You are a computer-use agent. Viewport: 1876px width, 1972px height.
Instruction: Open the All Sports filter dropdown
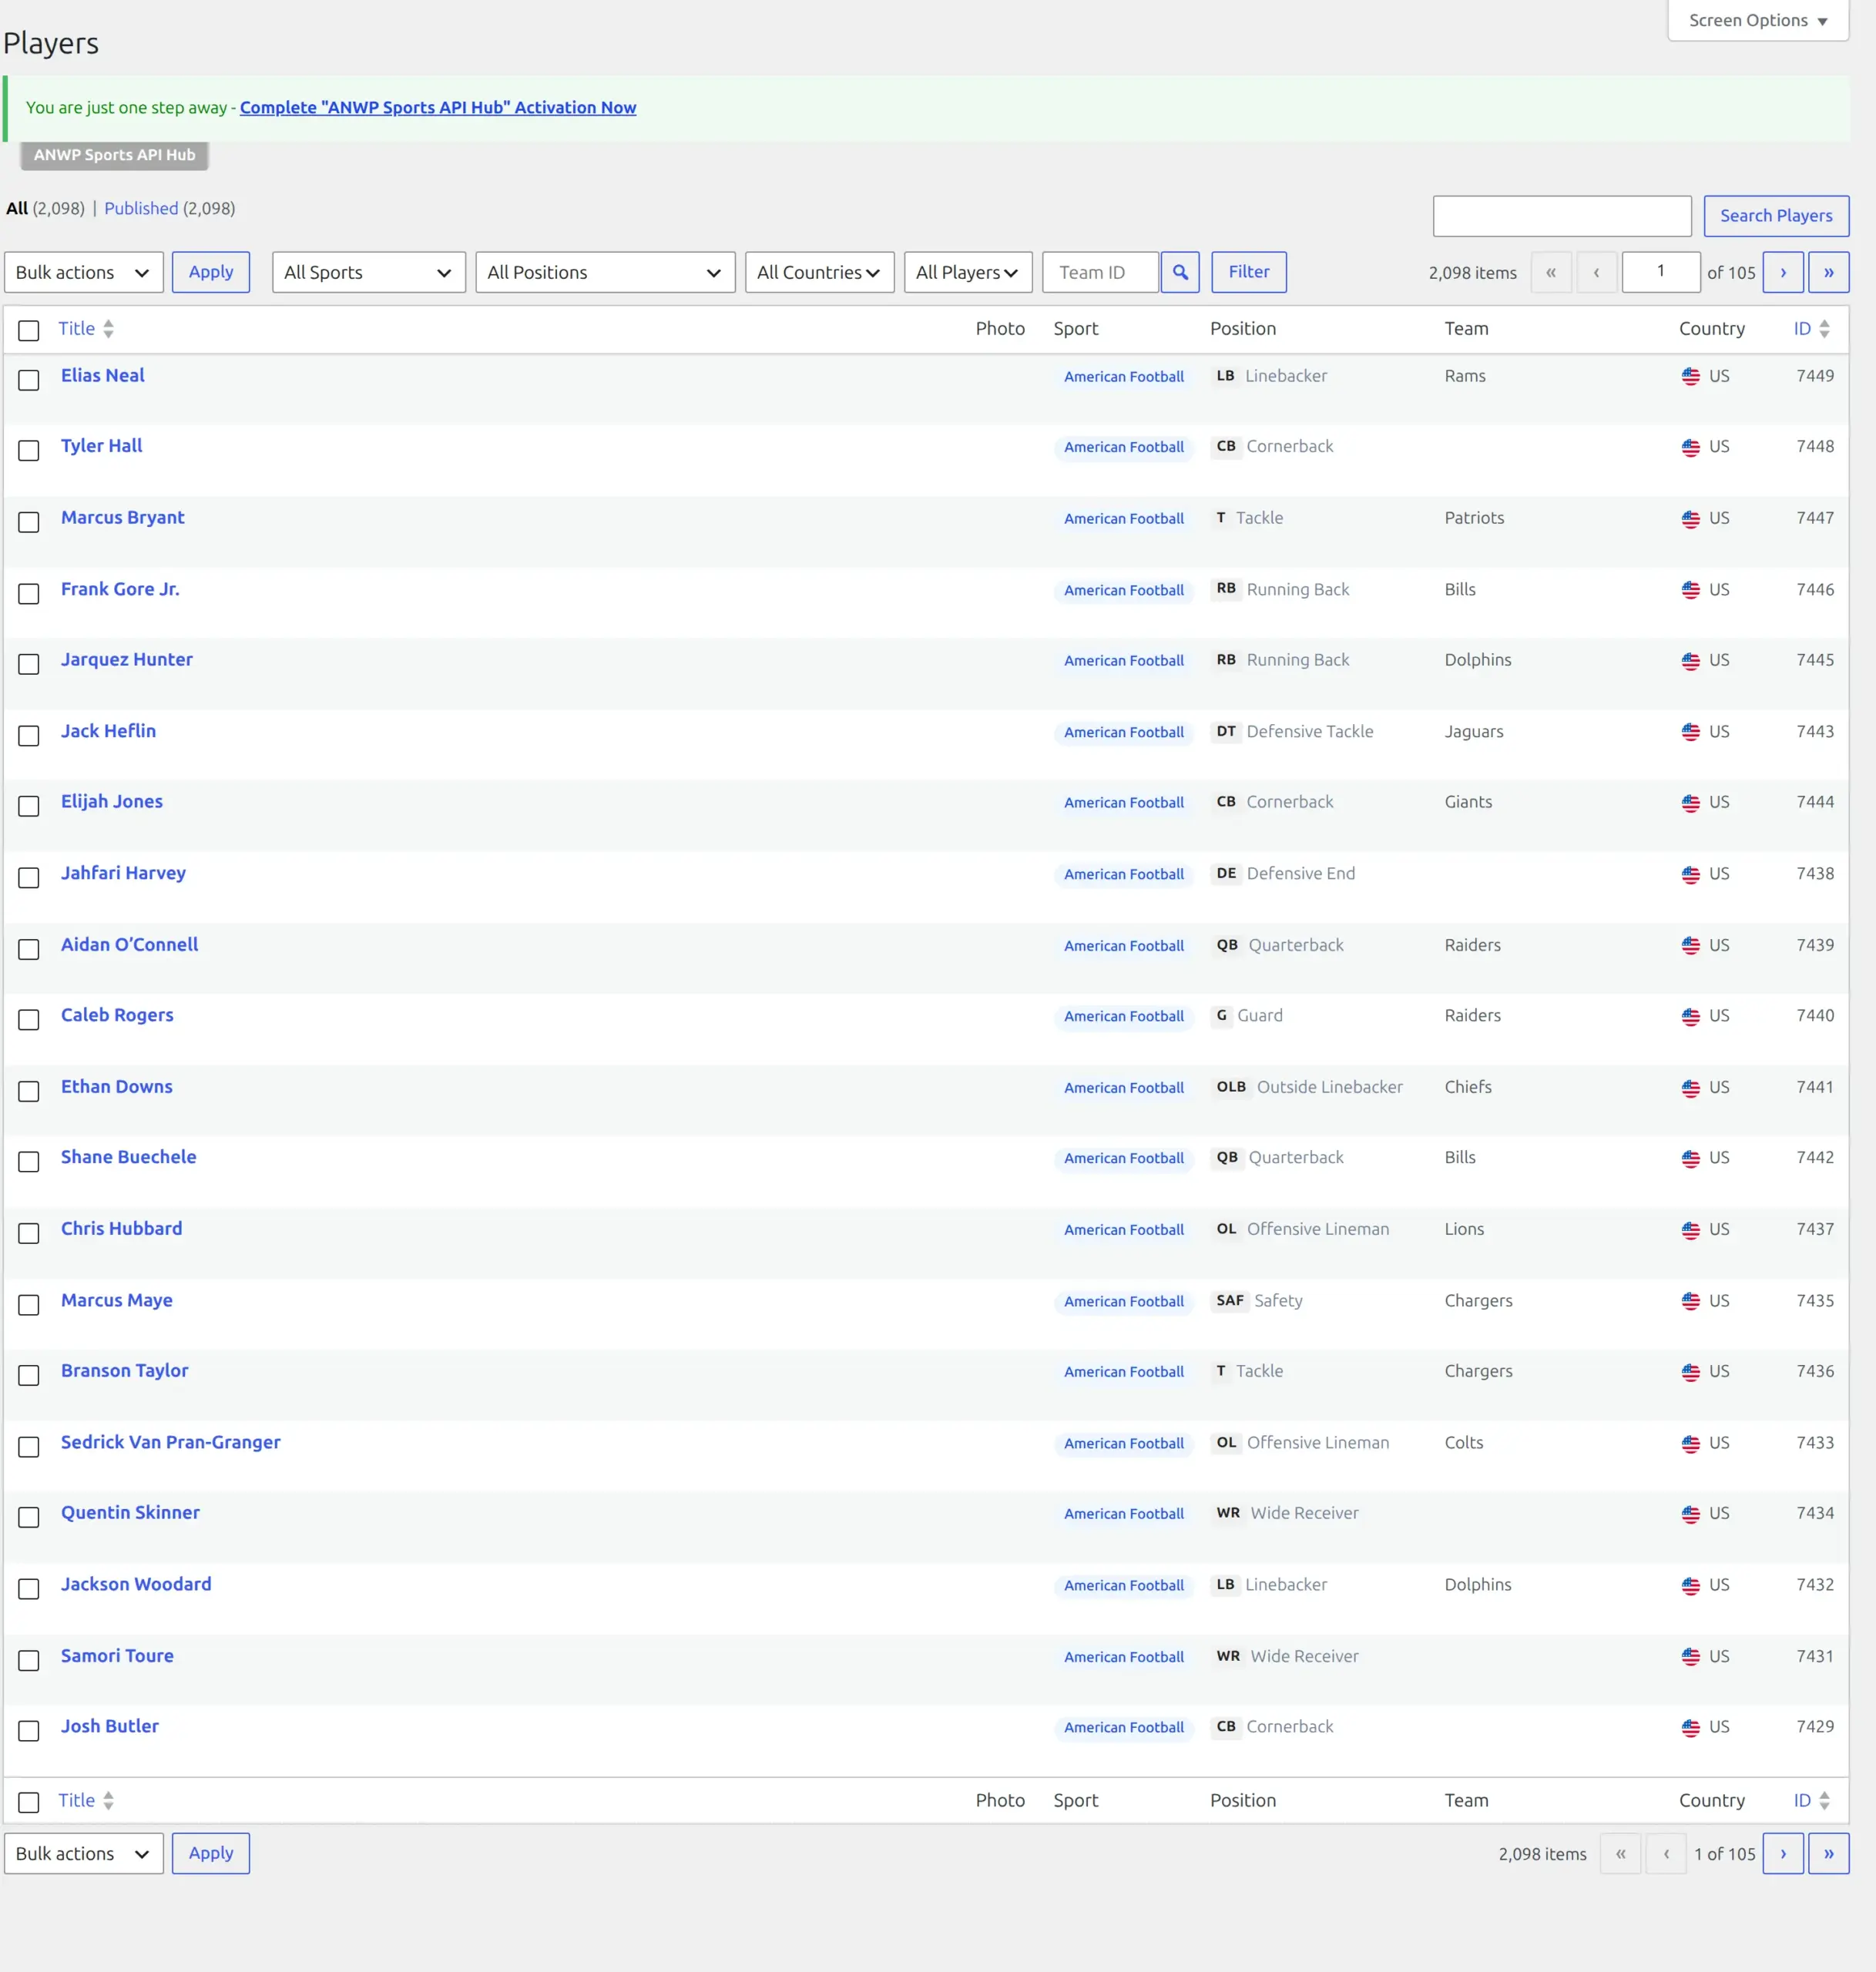tap(368, 272)
